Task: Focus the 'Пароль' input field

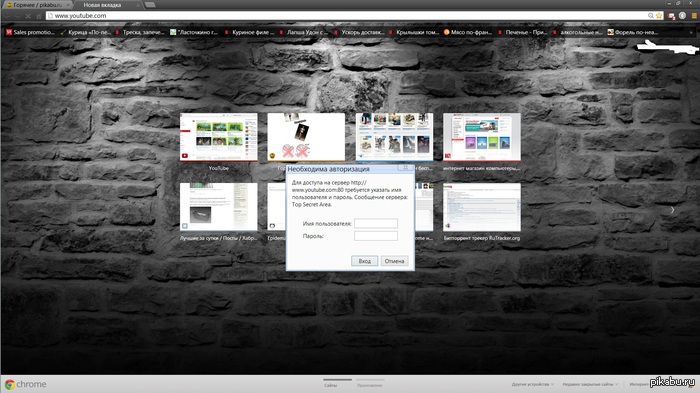Action: click(x=376, y=236)
